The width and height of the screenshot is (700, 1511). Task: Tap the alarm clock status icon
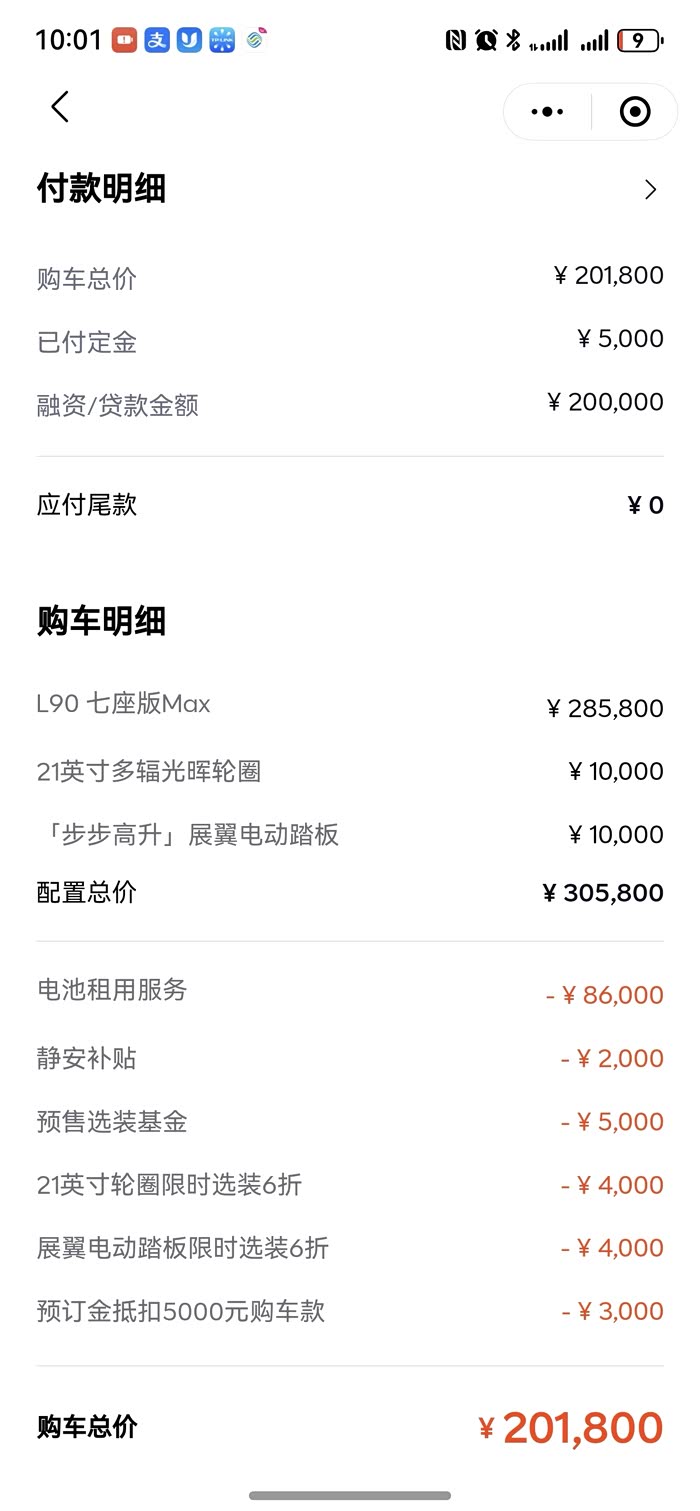(x=486, y=40)
